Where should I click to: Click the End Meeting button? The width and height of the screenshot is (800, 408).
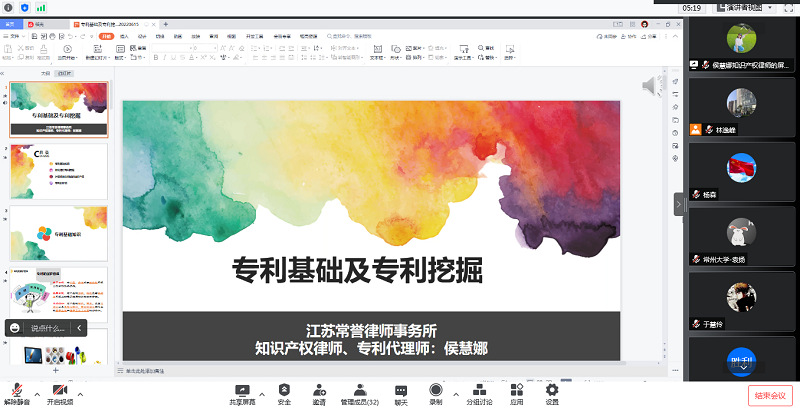click(x=770, y=396)
